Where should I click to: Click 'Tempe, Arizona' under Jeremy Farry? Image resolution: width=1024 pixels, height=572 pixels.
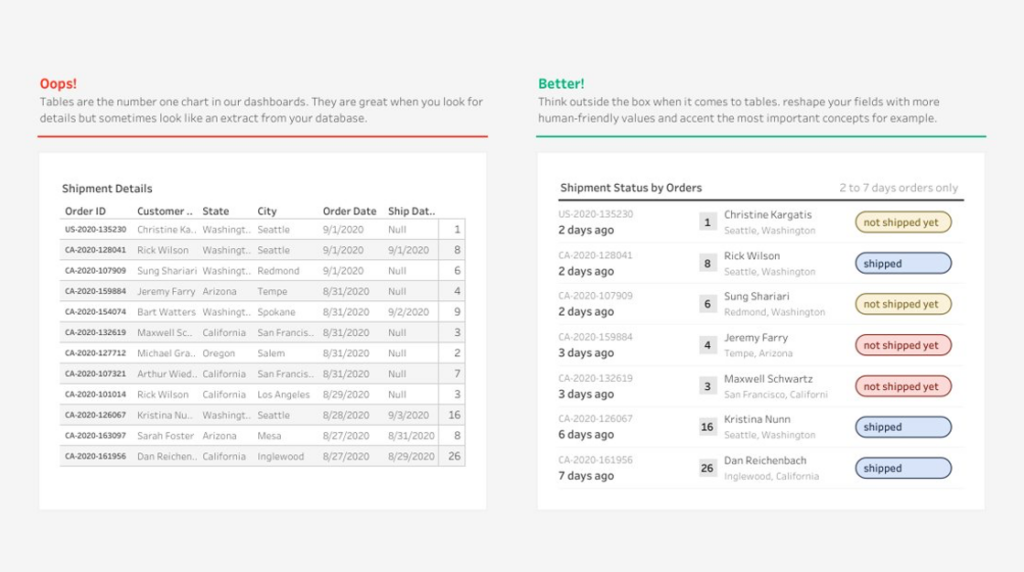click(758, 353)
